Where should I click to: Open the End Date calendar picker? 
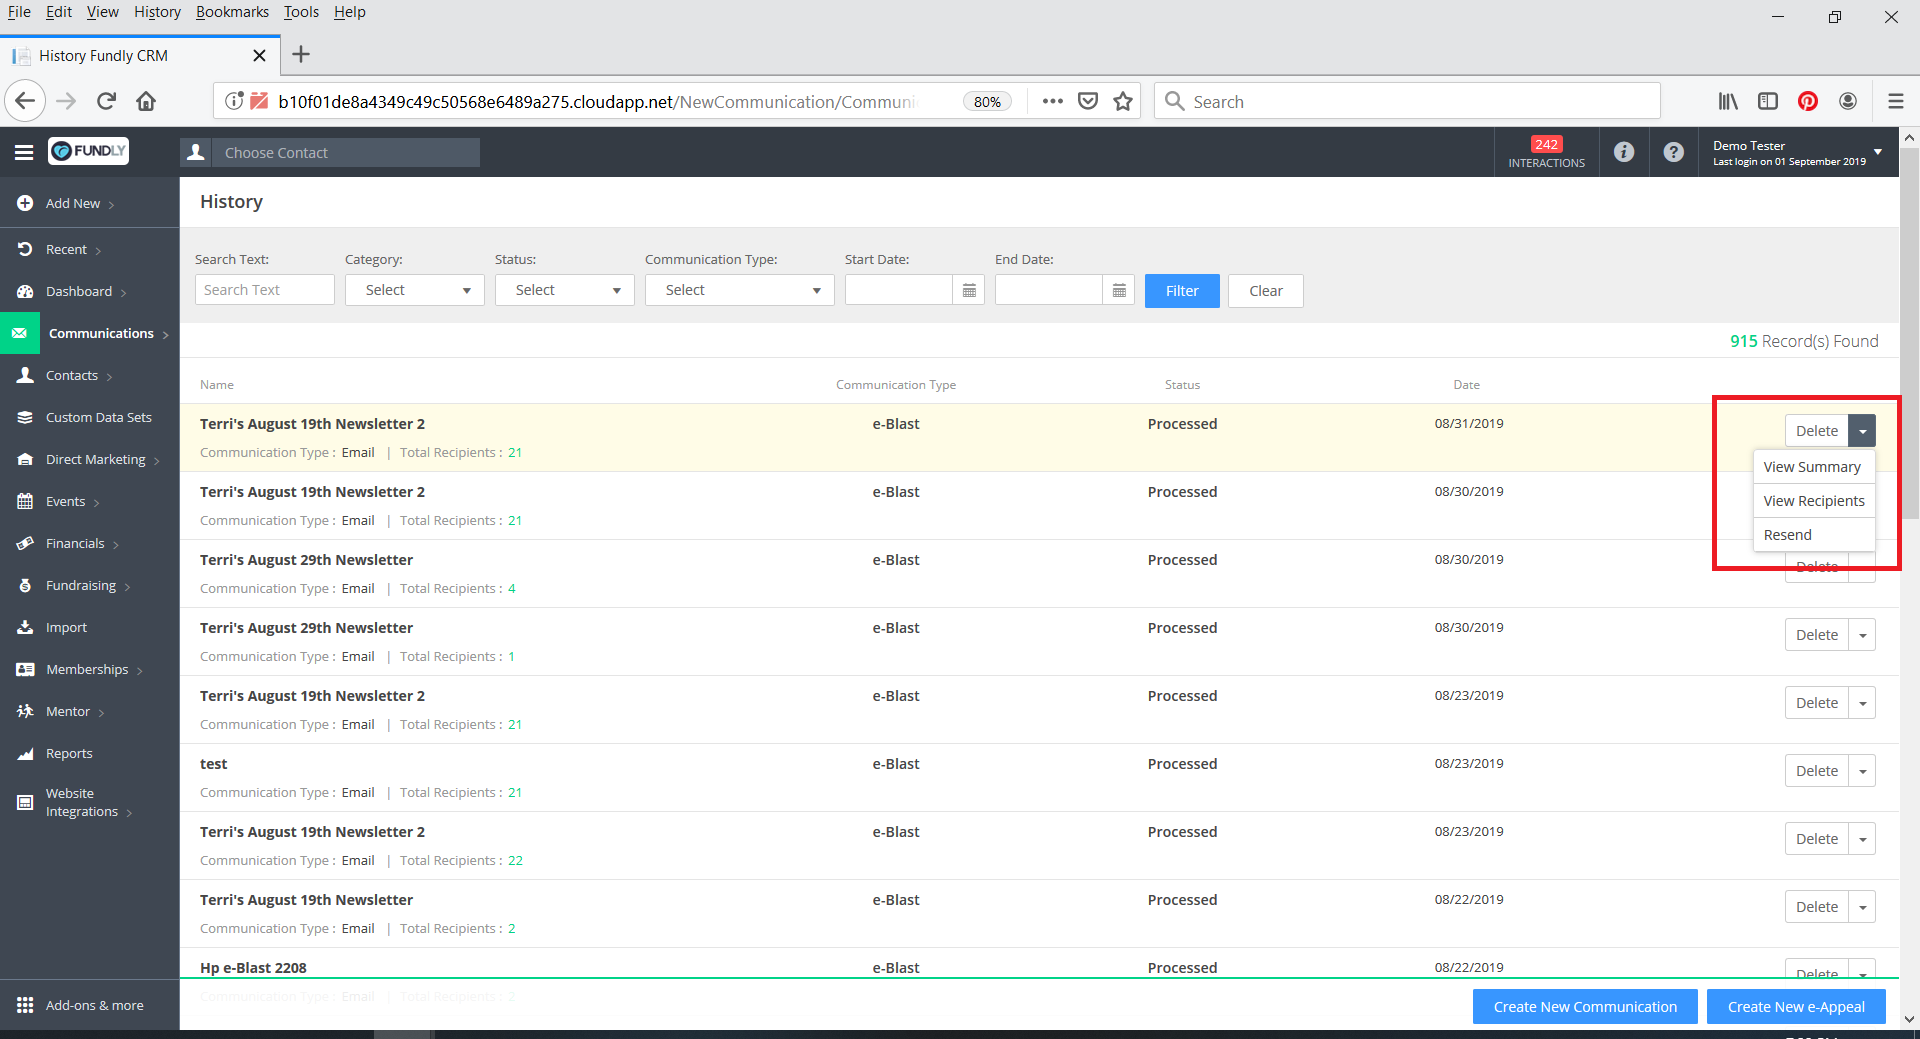1119,290
